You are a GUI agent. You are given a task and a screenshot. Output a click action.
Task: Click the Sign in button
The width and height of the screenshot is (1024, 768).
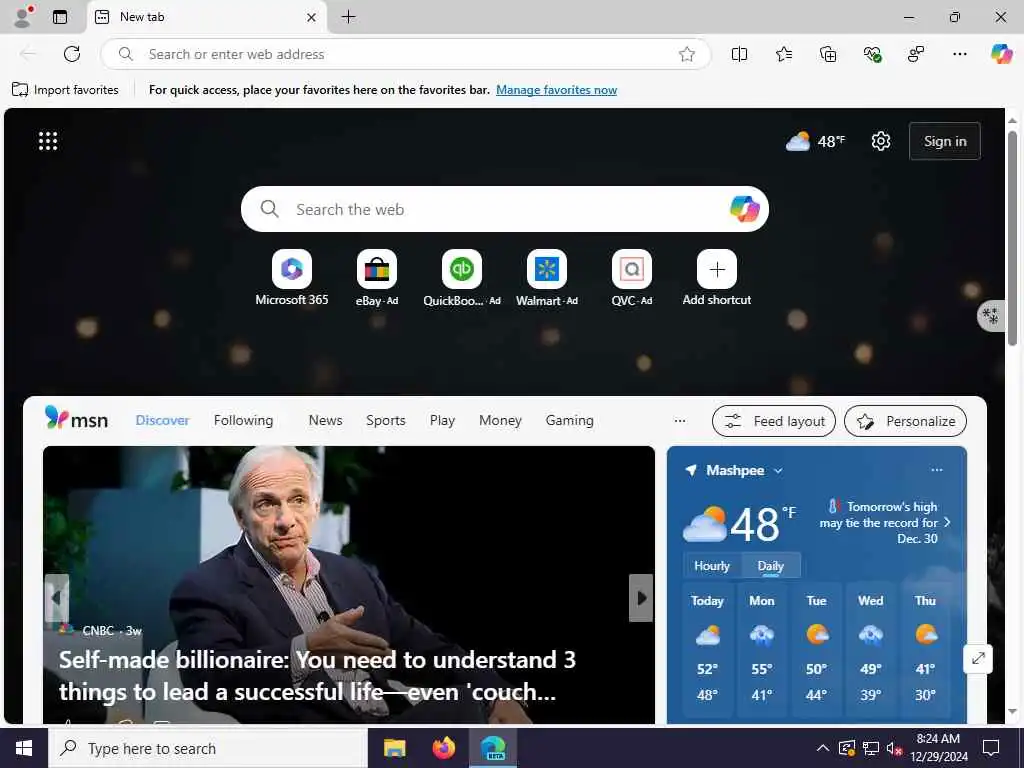[x=945, y=141]
